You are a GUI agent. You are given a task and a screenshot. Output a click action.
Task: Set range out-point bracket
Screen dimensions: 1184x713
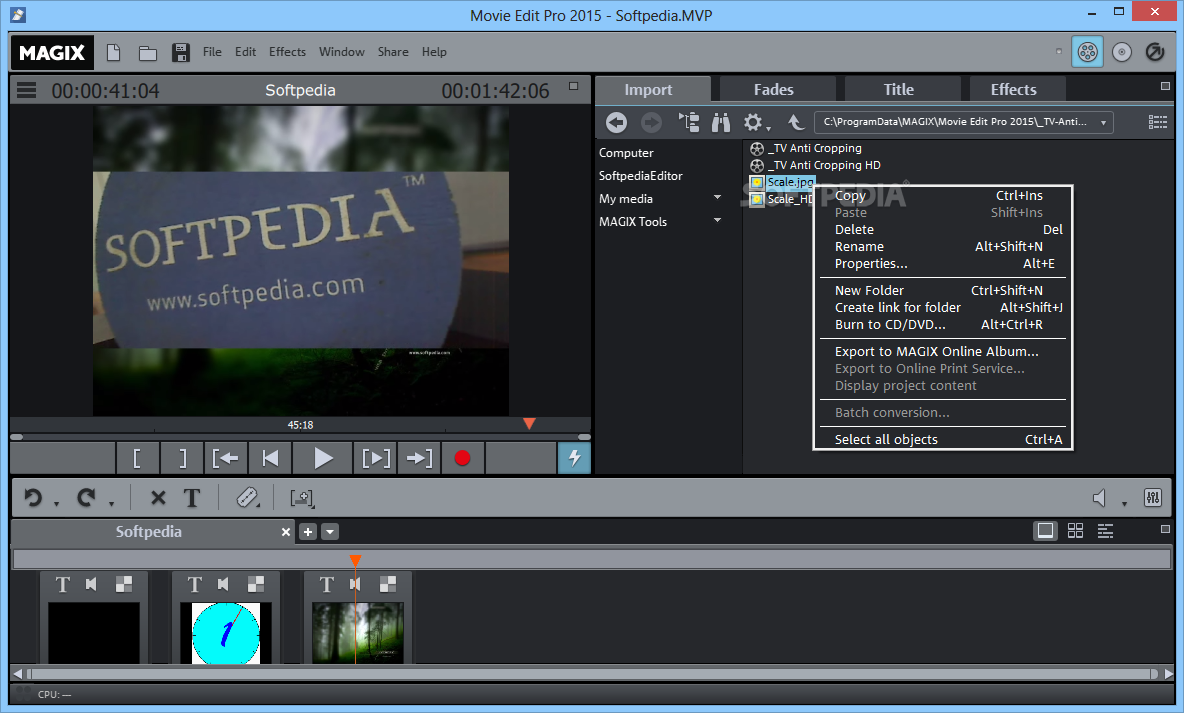point(182,458)
